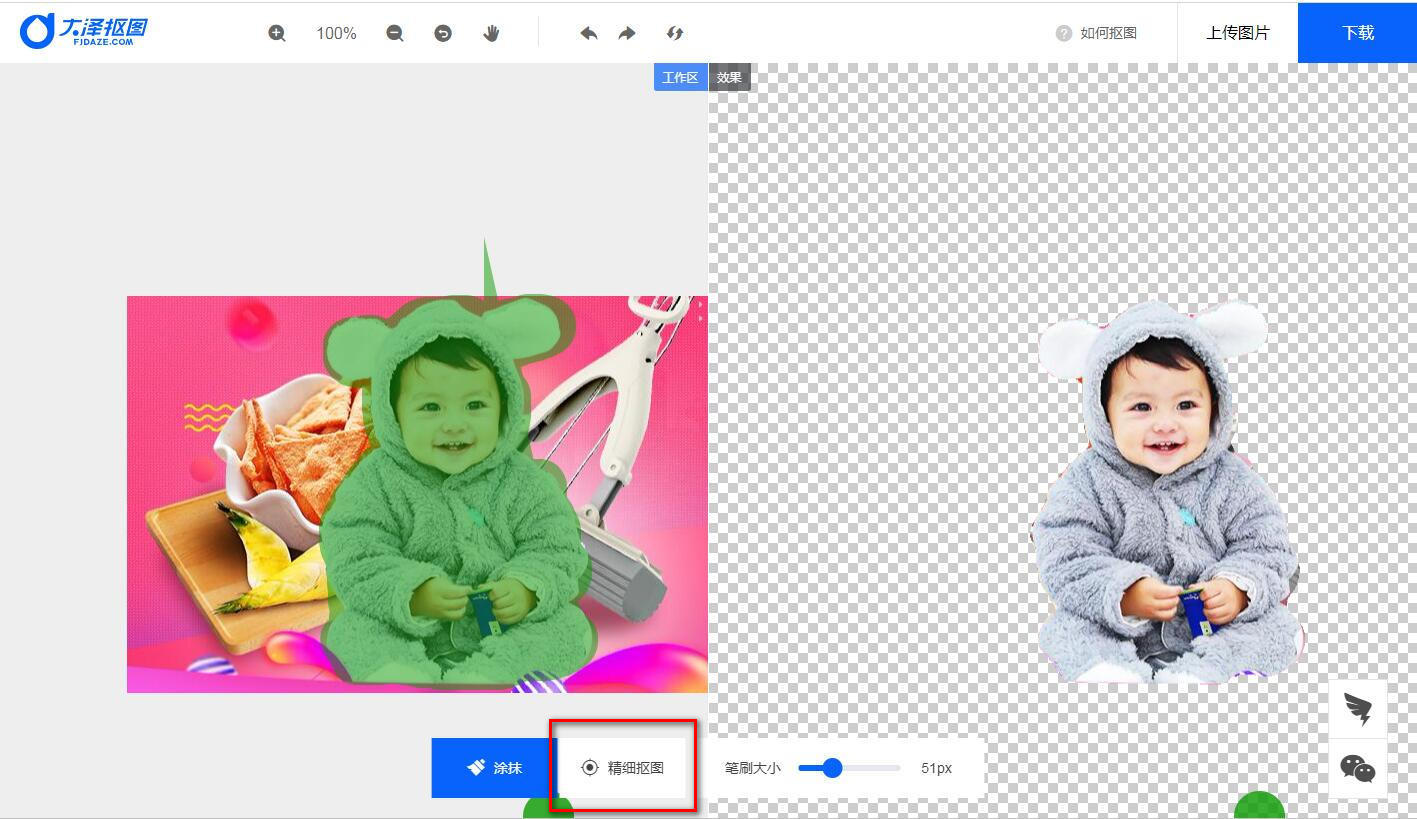Click the refresh/reset arrows icon
Viewport: 1417px width, 819px height.
pos(675,33)
